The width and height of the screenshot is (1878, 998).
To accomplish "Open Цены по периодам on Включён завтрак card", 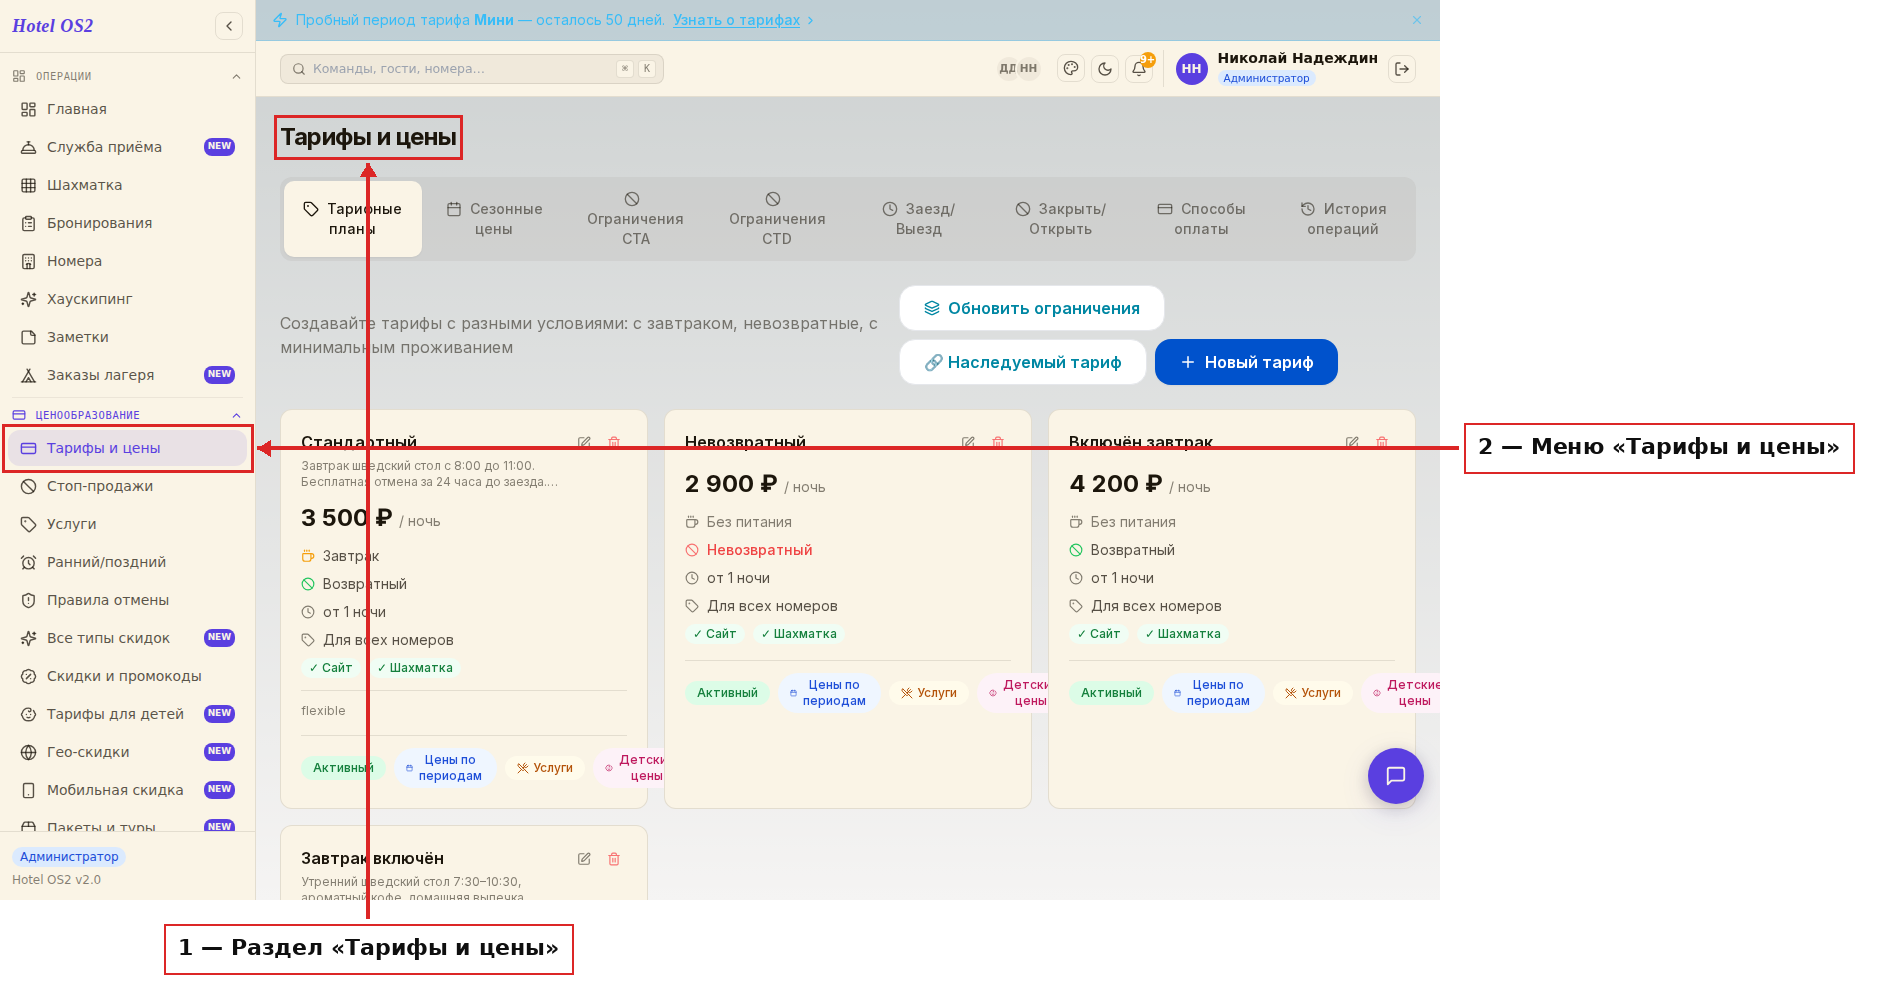I will click(1213, 693).
